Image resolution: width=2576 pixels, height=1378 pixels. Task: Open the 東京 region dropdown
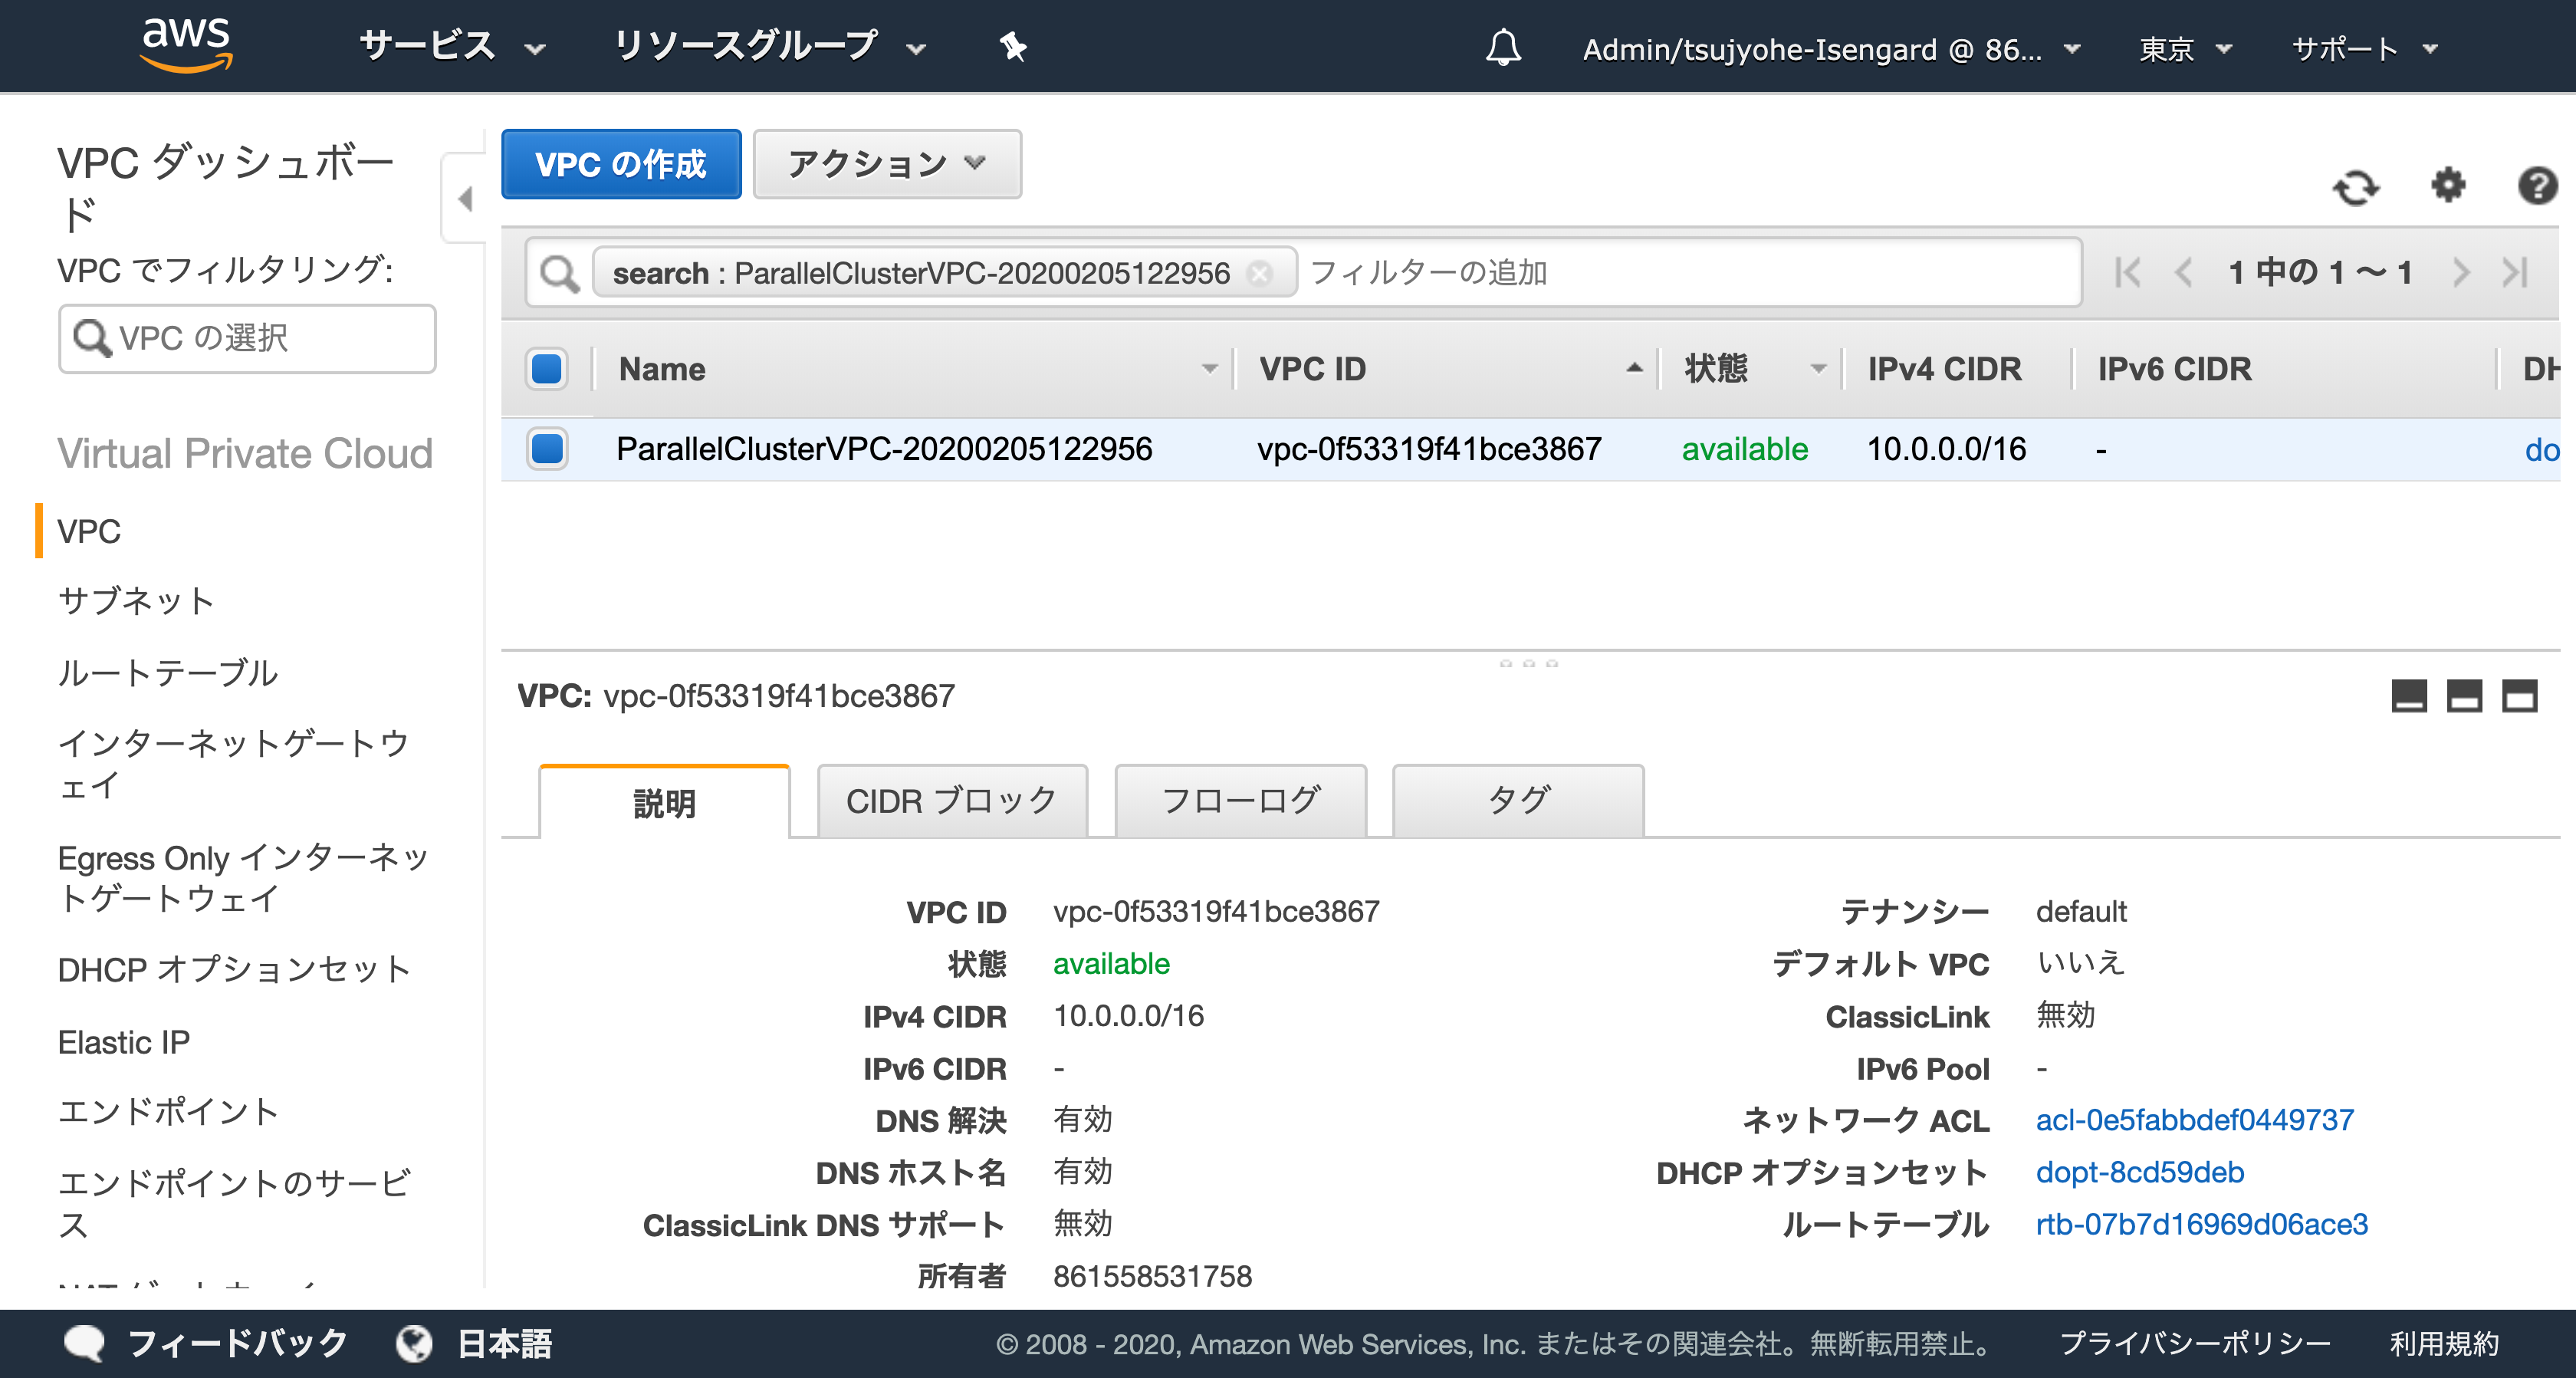coord(2185,49)
